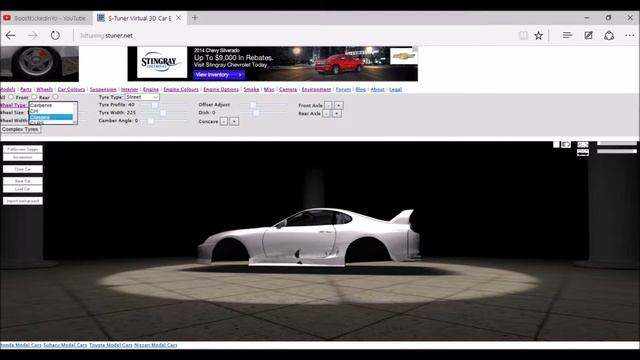Switch to the BoostKickedInYo YouTube tab
Image resolution: width=640 pixels, height=360 pixels.
(46, 18)
